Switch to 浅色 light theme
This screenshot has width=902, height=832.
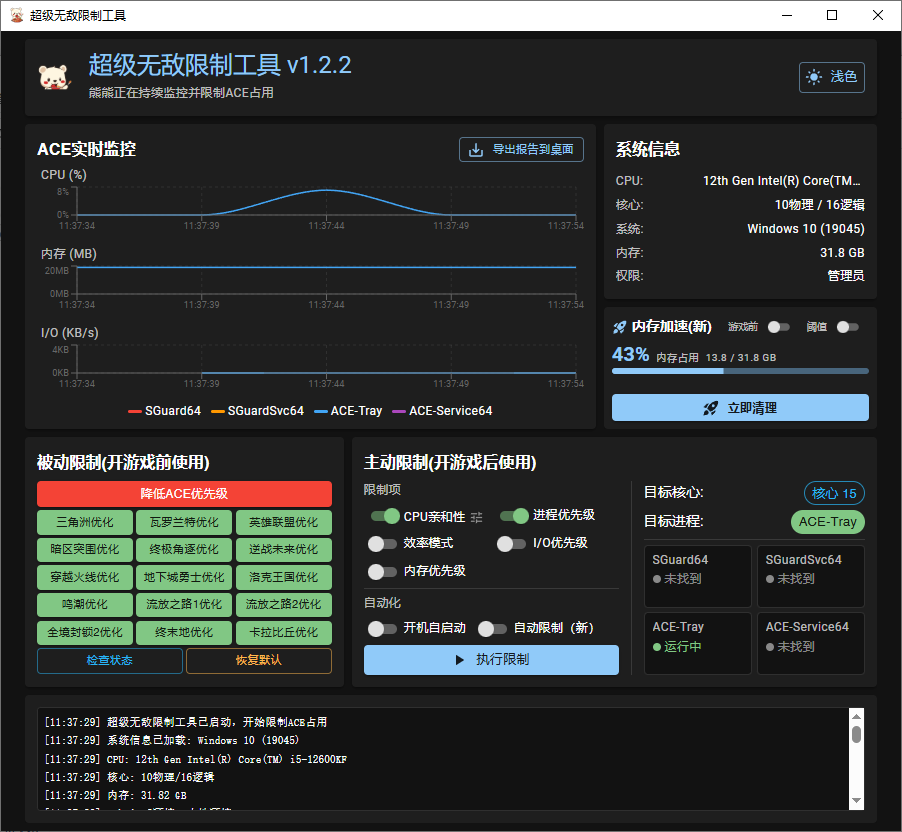tap(831, 77)
